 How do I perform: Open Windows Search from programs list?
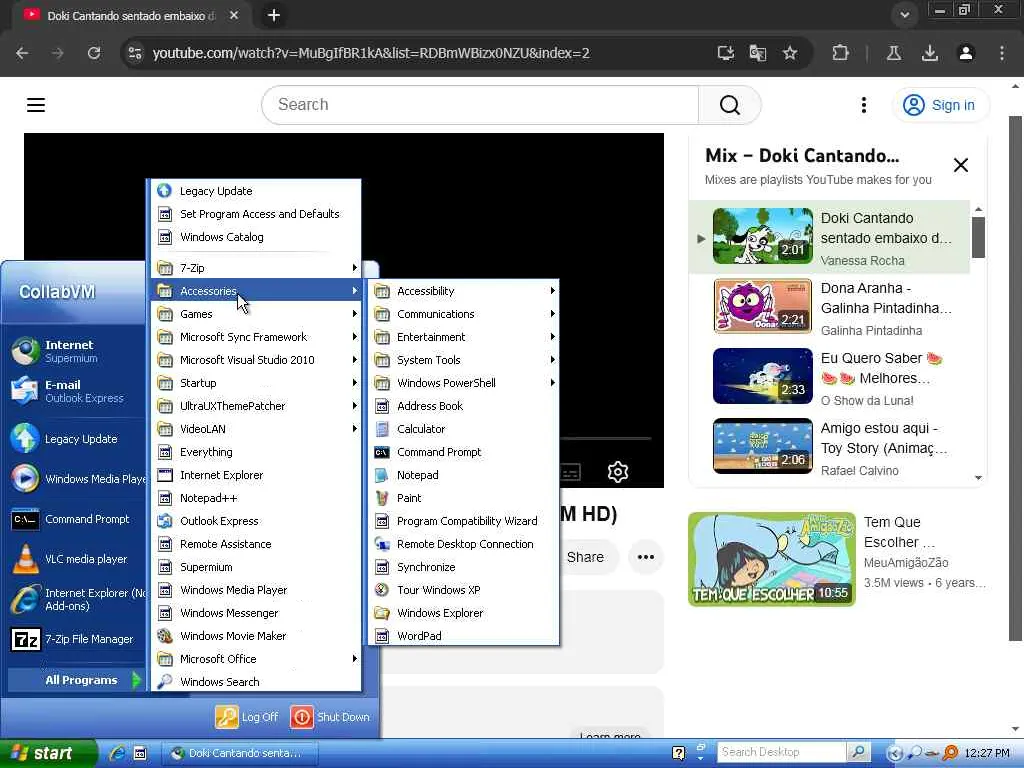click(256, 682)
